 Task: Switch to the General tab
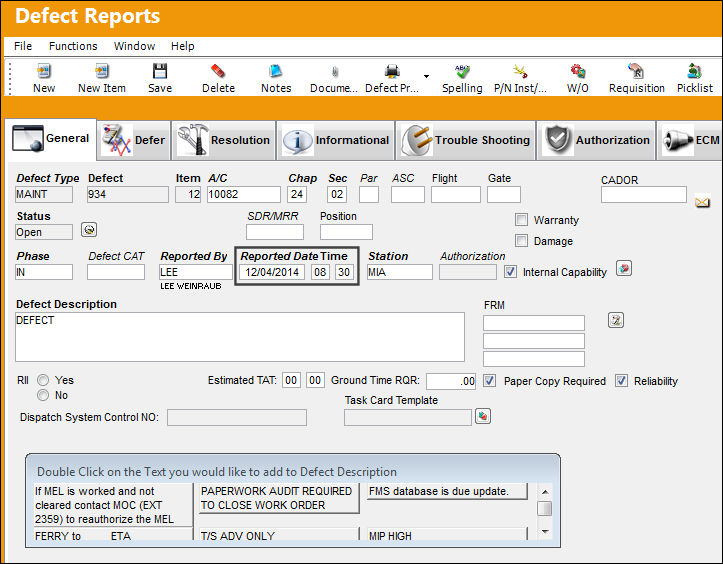[x=51, y=139]
